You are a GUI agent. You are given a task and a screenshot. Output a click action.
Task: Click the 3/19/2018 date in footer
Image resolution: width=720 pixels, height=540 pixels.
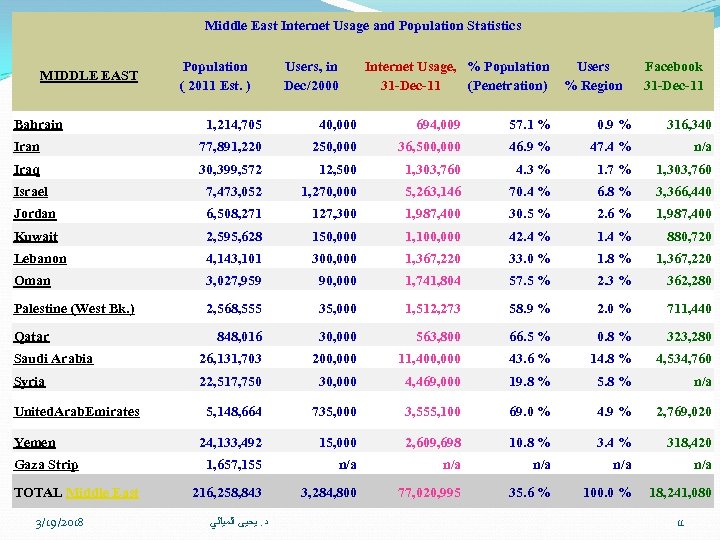(x=59, y=522)
